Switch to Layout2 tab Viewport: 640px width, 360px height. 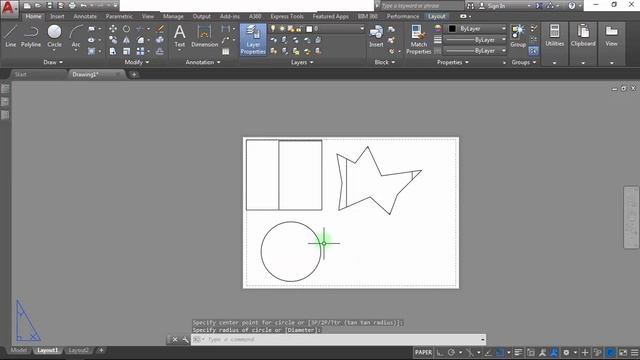click(x=78, y=350)
